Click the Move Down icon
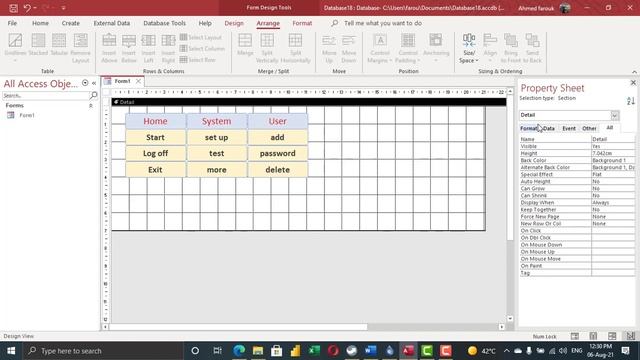This screenshot has width=640, height=360. click(x=349, y=48)
